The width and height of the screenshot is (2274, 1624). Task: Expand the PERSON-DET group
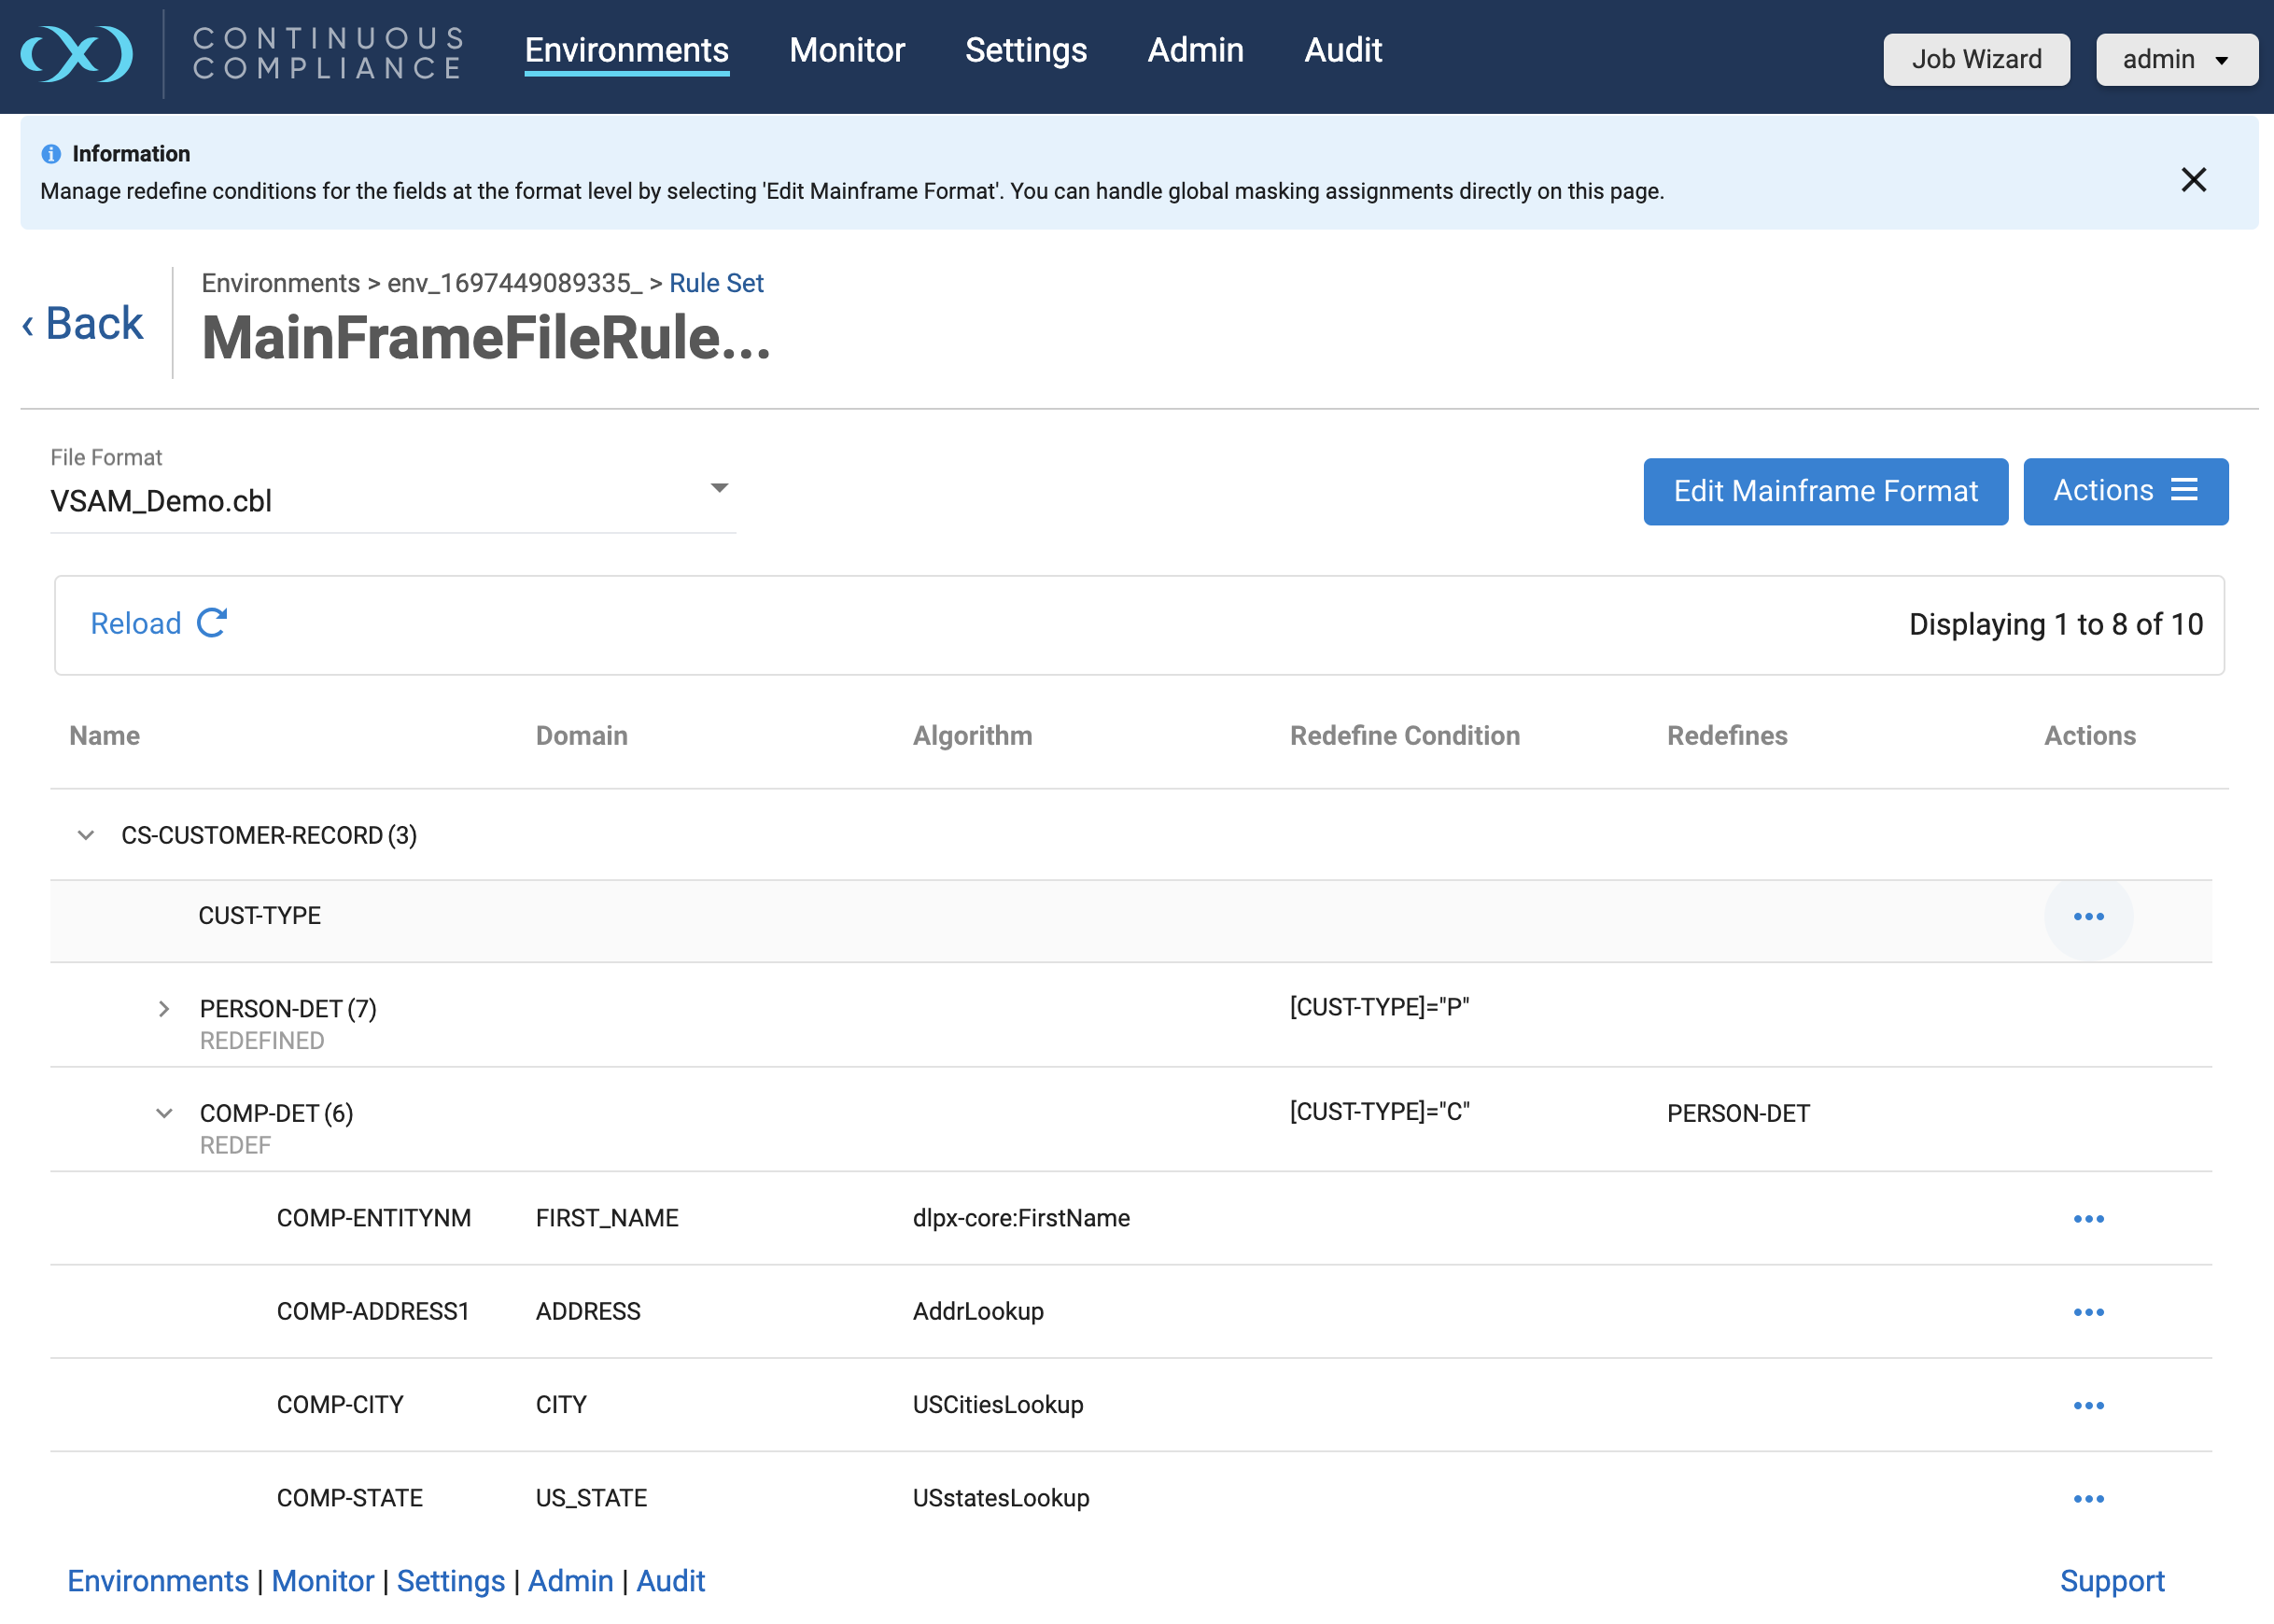163,1009
